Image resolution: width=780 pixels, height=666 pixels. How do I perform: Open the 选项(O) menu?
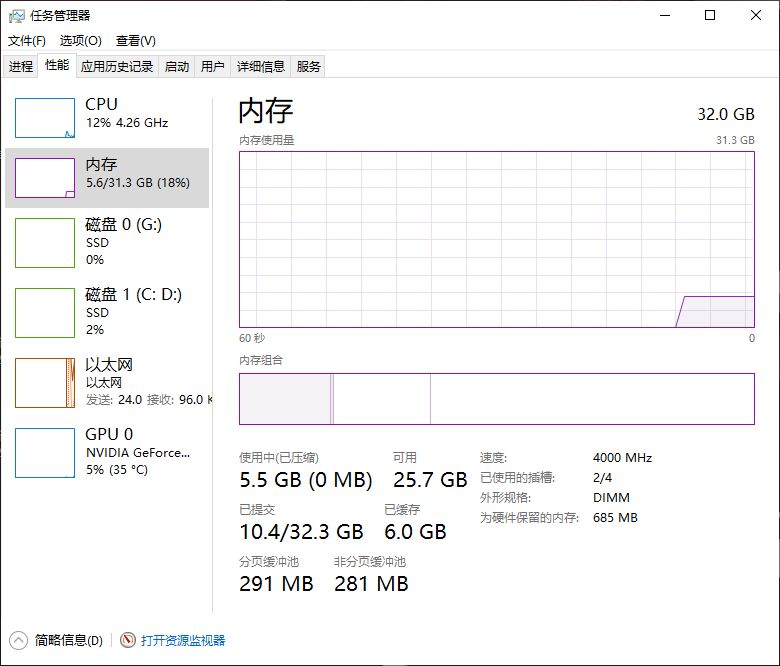point(80,41)
